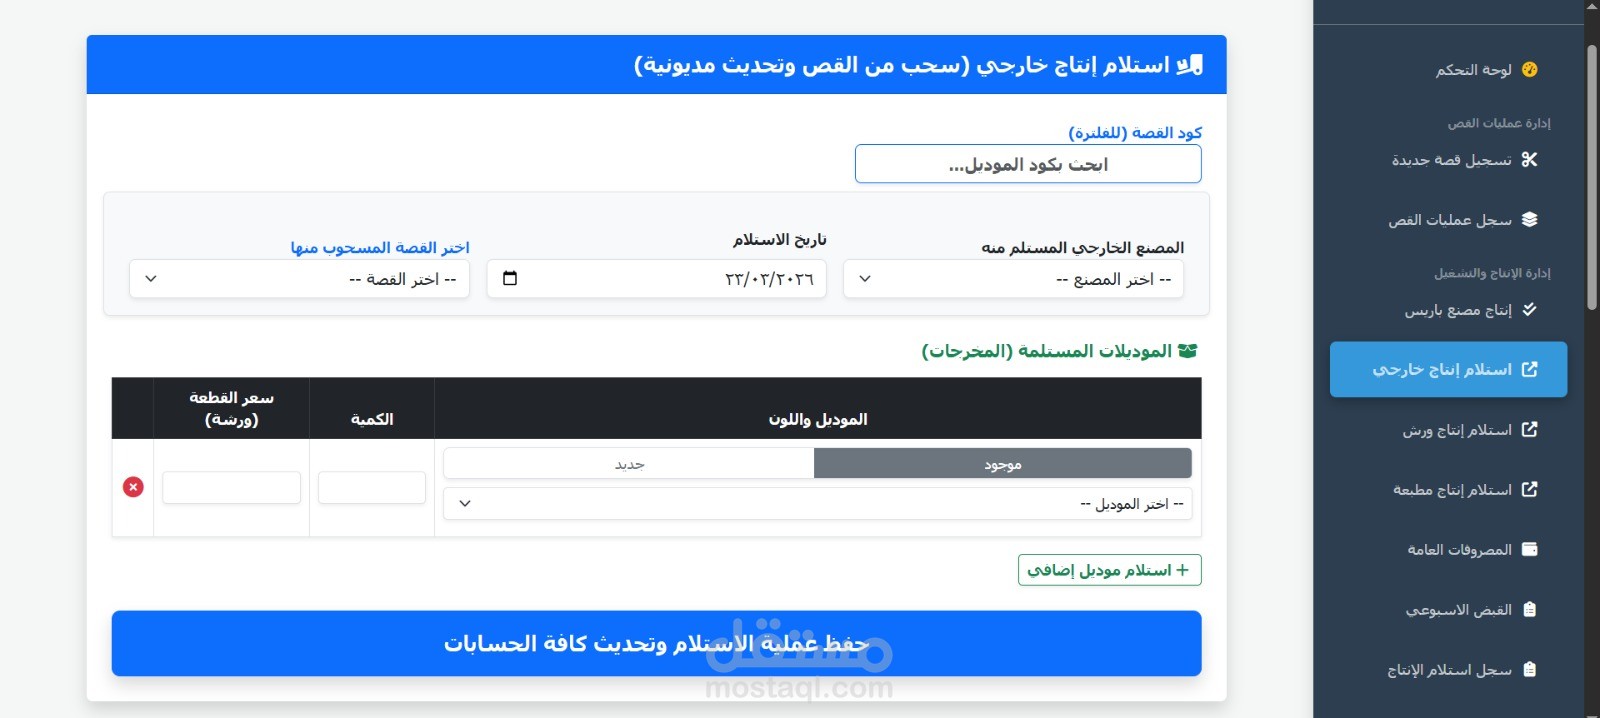Click the external-link icon beside استلام إنتاج خارجي

[x=1529, y=370]
